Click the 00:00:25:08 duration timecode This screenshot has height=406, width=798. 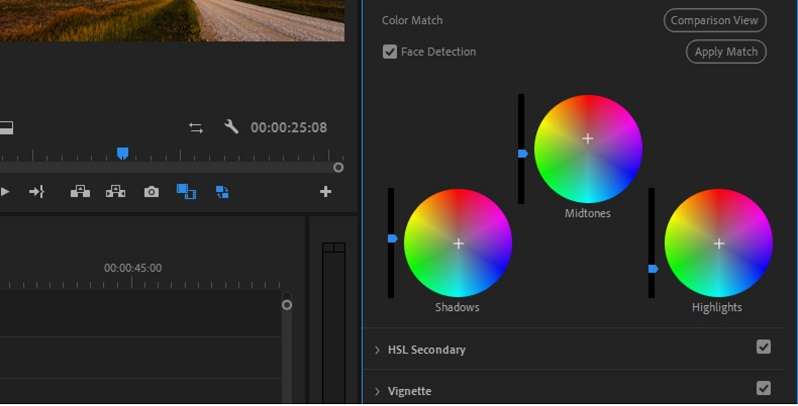pyautogui.click(x=289, y=128)
